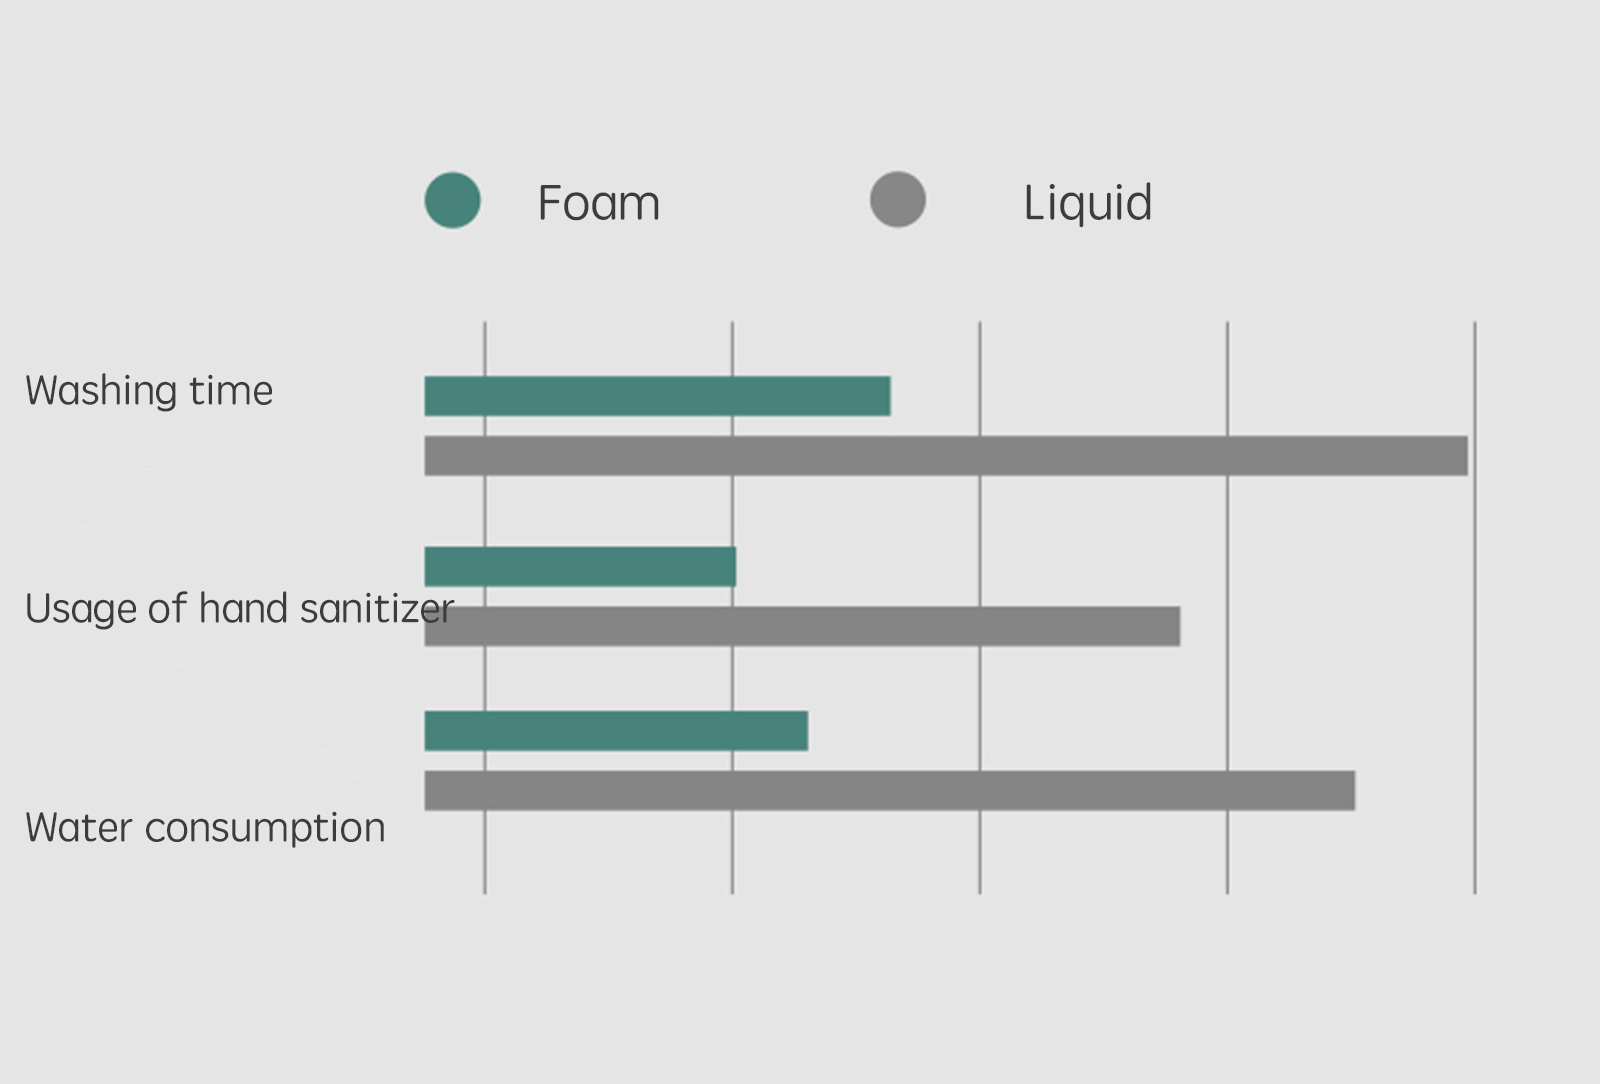Select the Liquid legend label
Viewport: 1600px width, 1084px height.
point(1088,203)
